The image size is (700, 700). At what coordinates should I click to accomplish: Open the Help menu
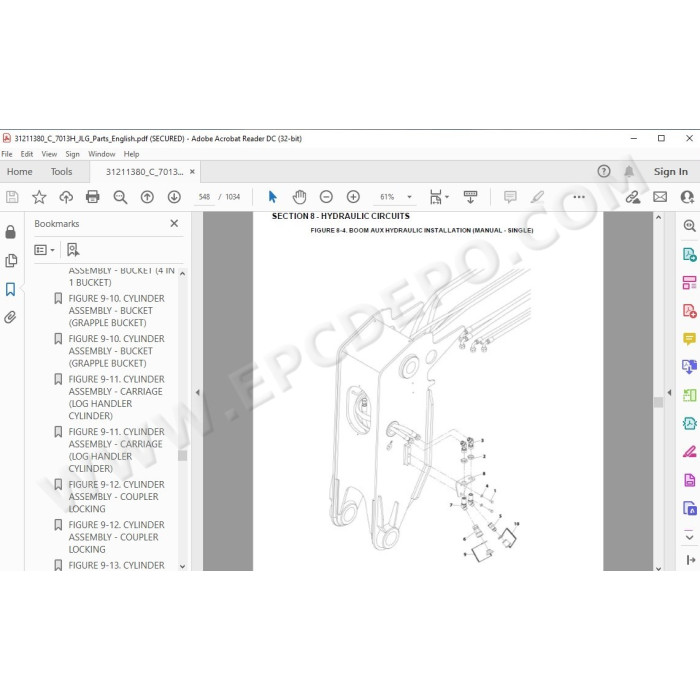click(x=131, y=154)
